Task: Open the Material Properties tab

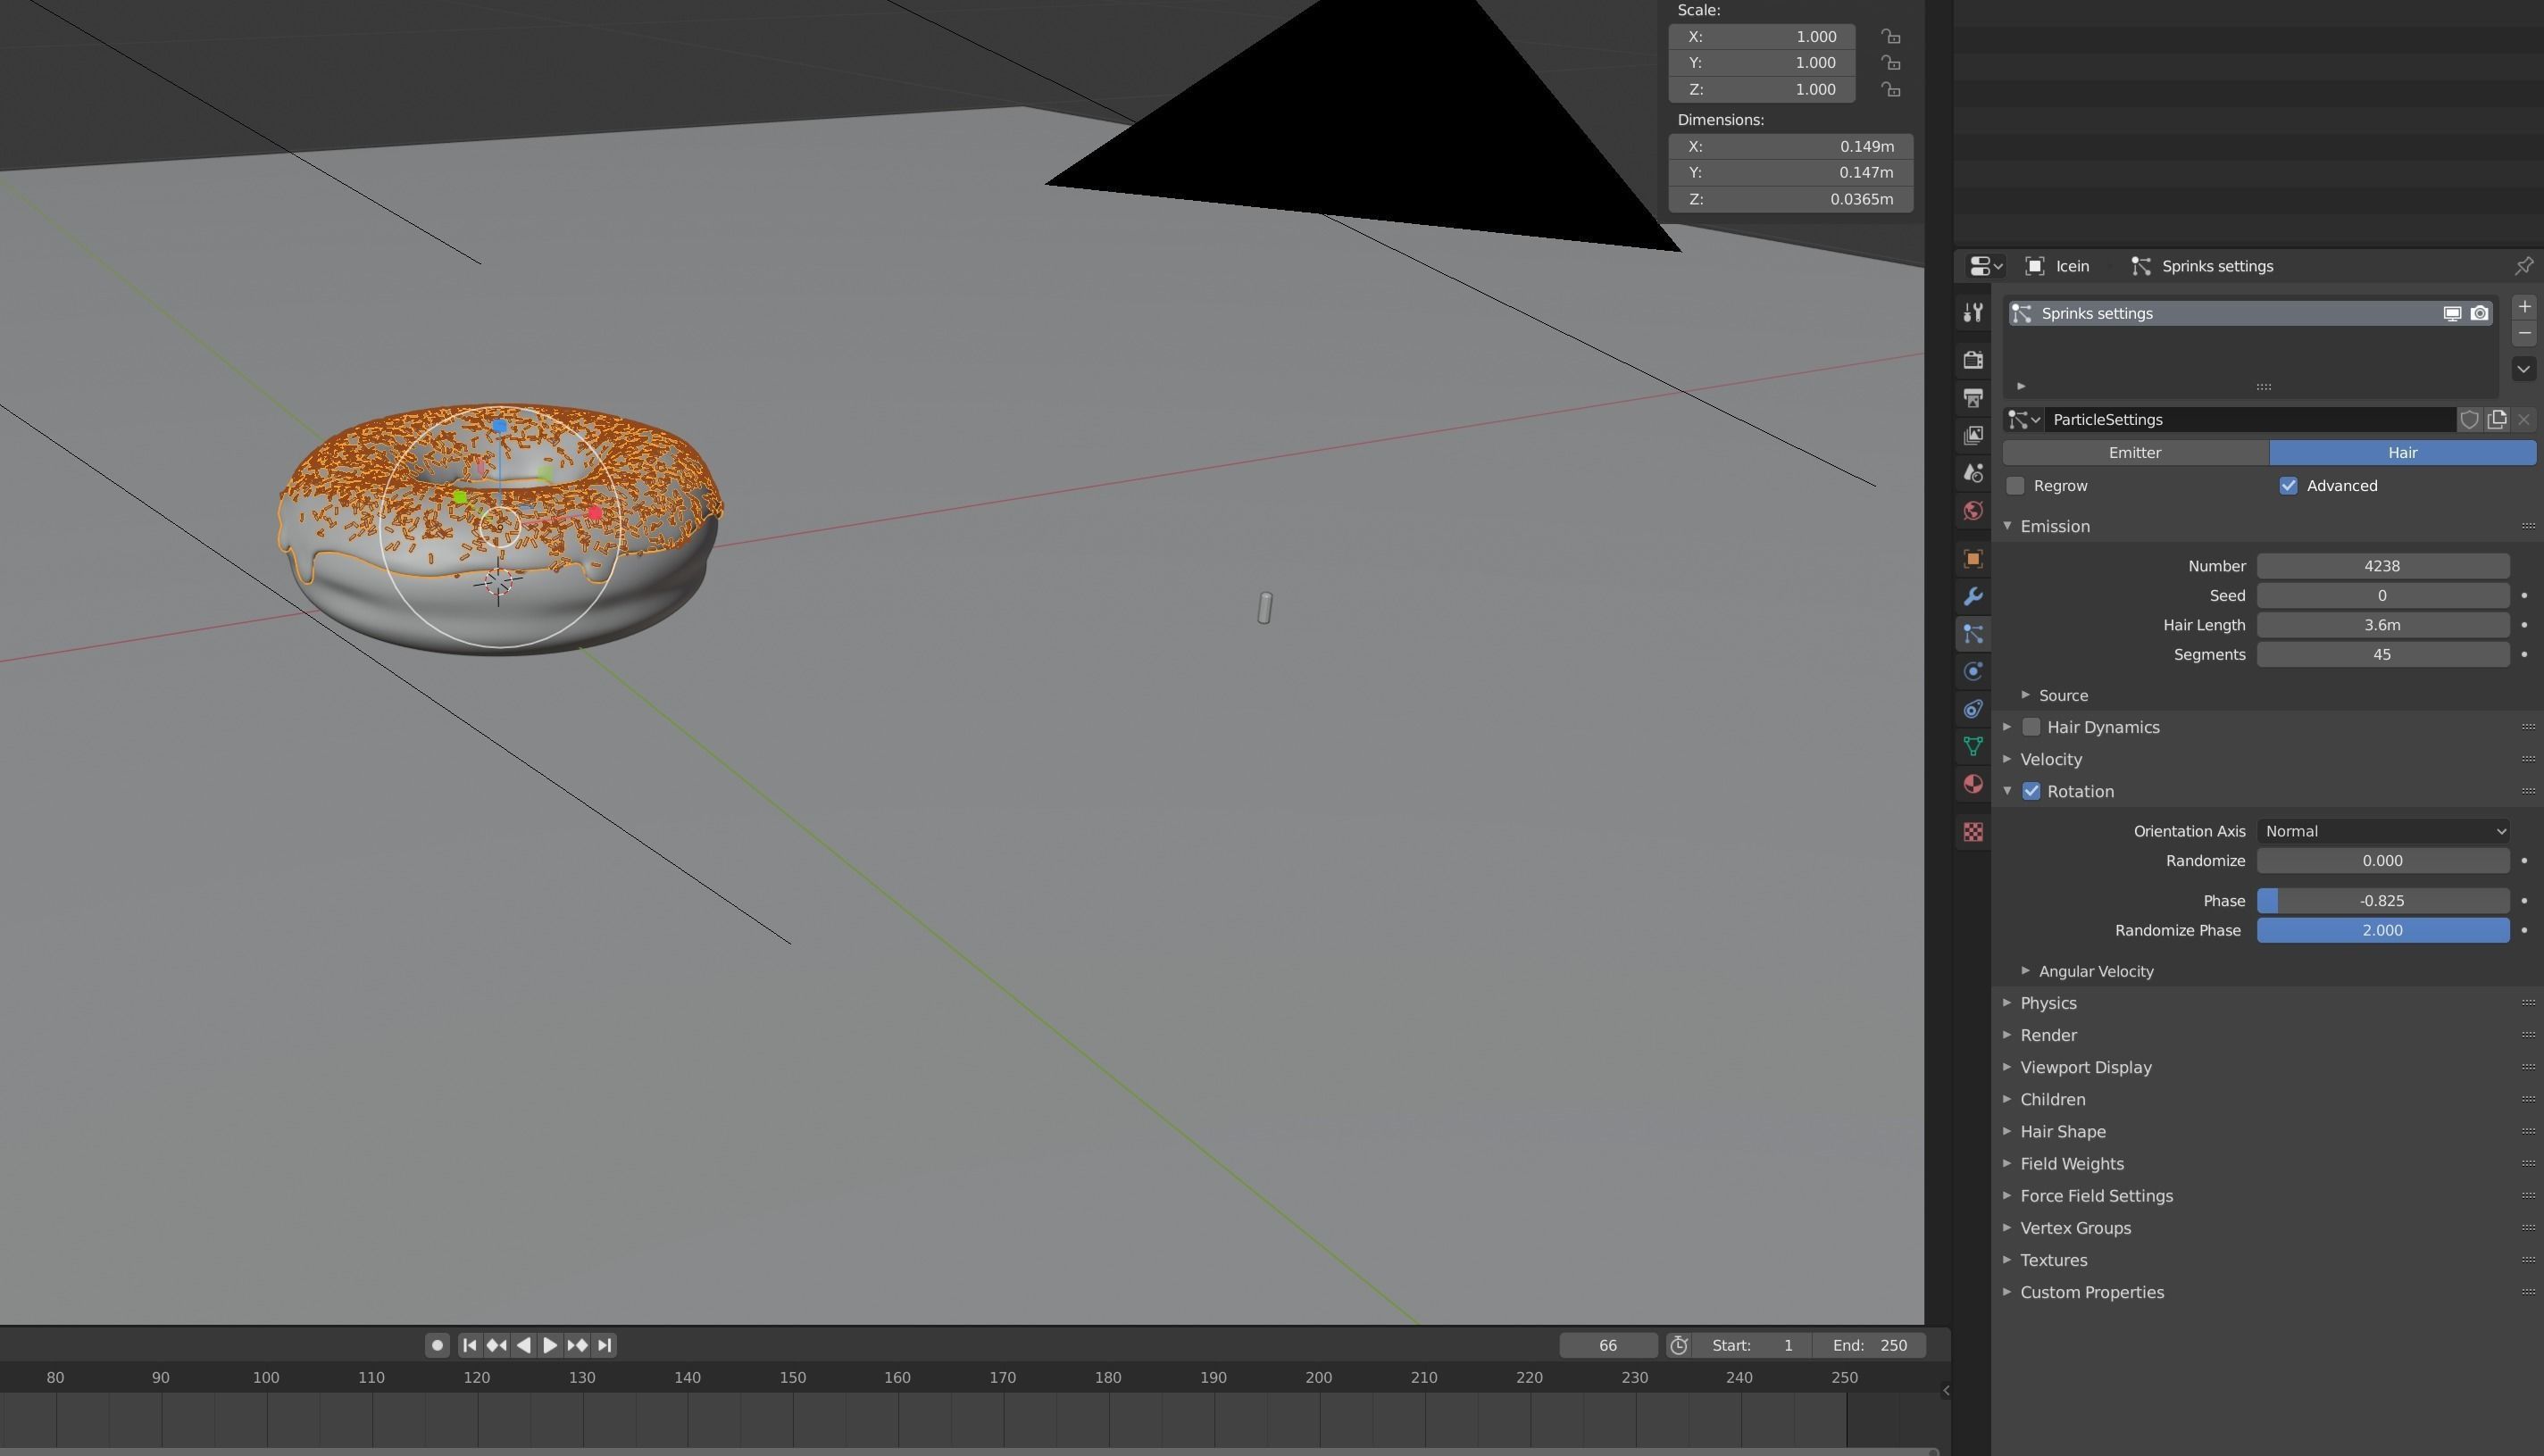Action: pos(1972,783)
